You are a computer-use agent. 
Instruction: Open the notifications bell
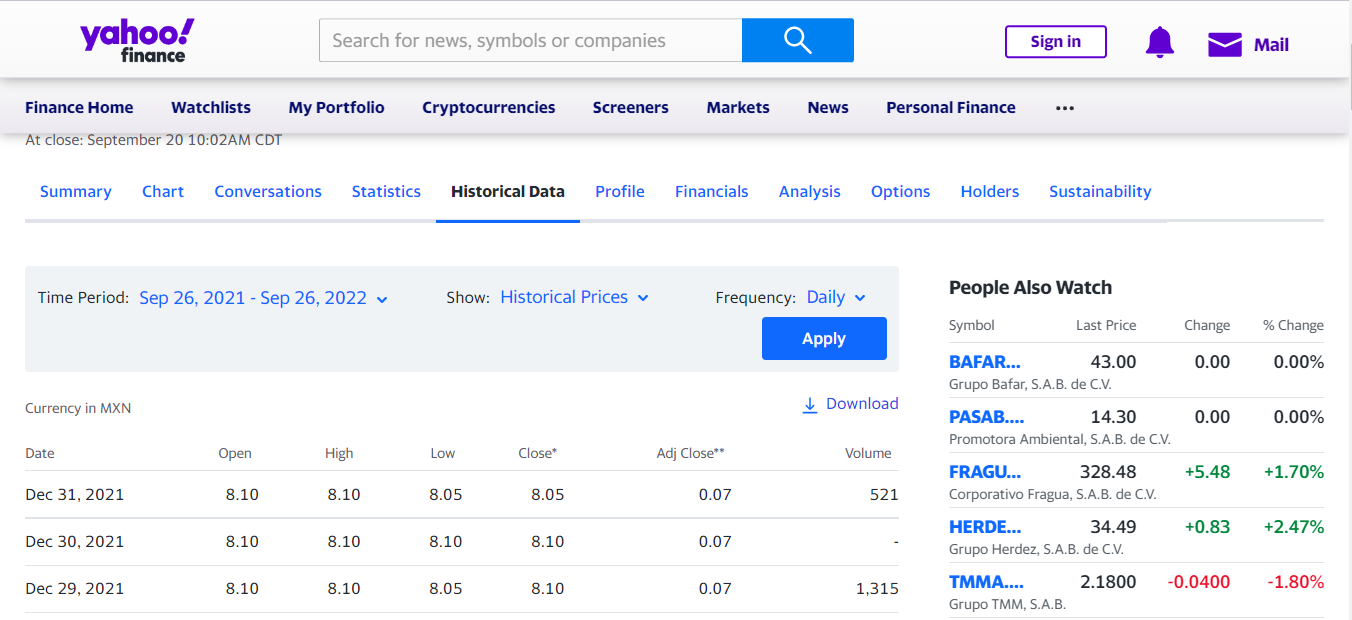[x=1160, y=43]
